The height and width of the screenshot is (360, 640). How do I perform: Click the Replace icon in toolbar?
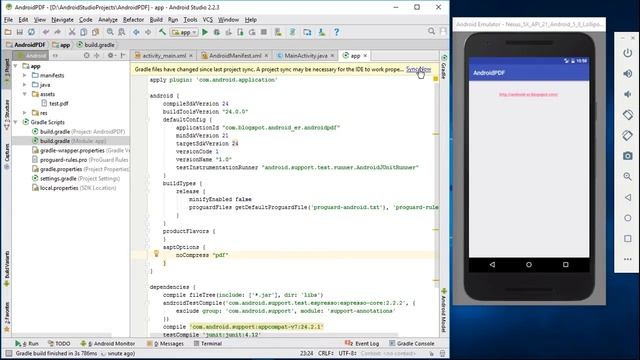pos(122,32)
